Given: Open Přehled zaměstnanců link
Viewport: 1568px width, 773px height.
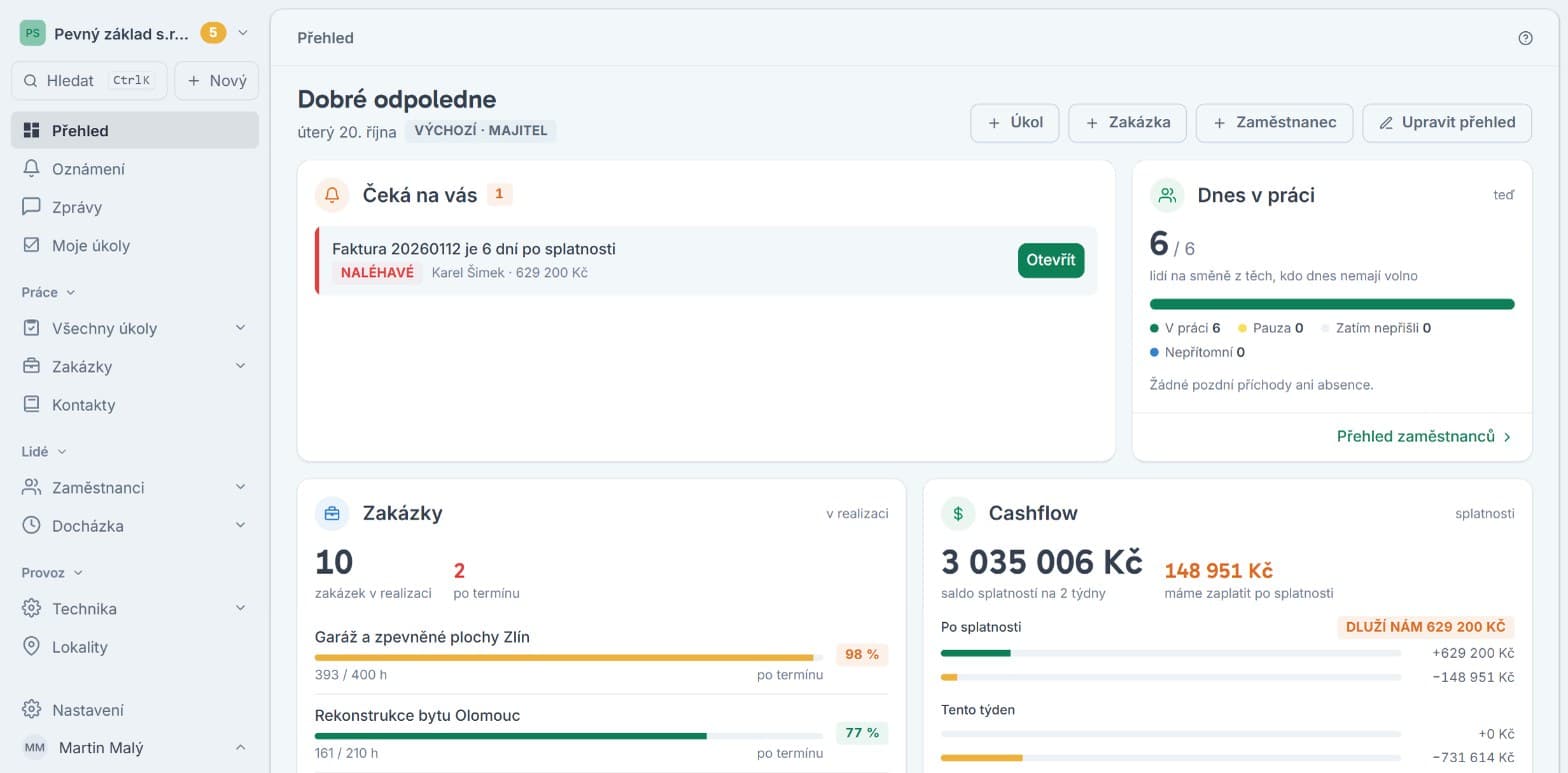Looking at the screenshot, I should (1424, 436).
